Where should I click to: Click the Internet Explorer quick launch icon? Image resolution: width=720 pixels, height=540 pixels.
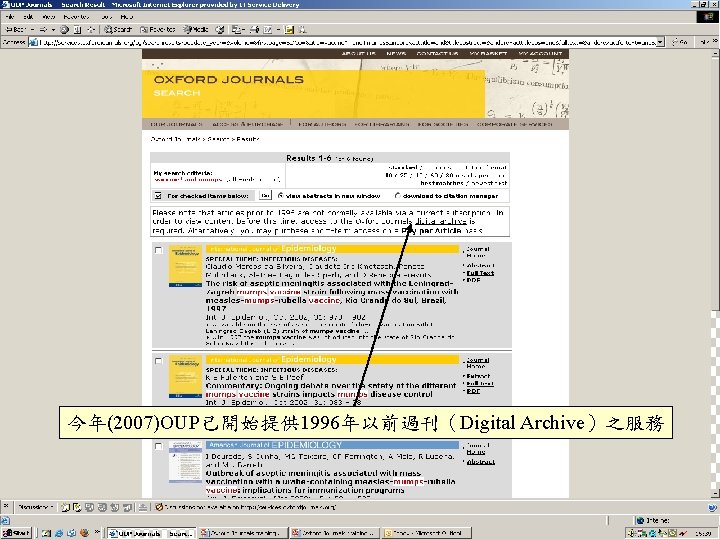pyautogui.click(x=59, y=533)
